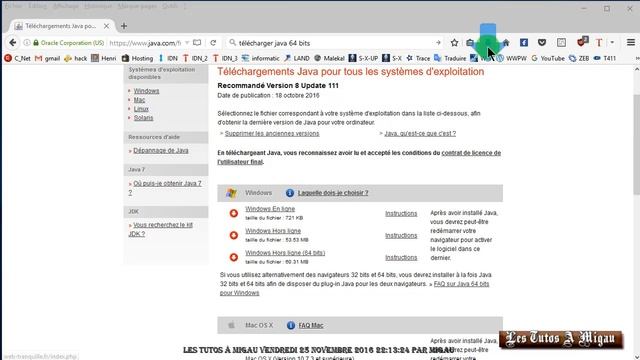Screen dimensions: 640x360
Task: Click the java.com URL address field
Action: [x=145, y=42]
